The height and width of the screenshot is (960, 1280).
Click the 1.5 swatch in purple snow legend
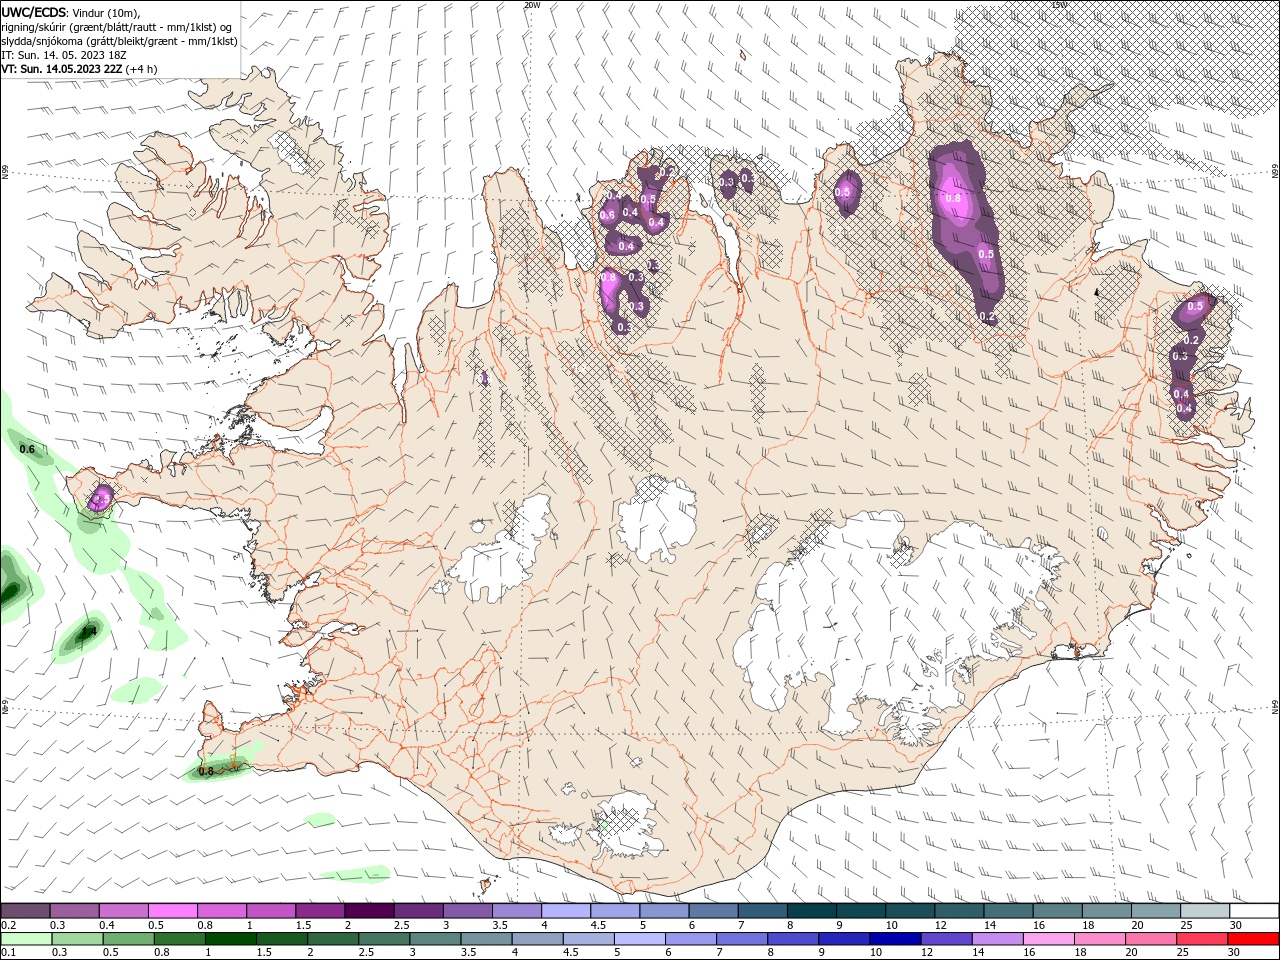[319, 911]
